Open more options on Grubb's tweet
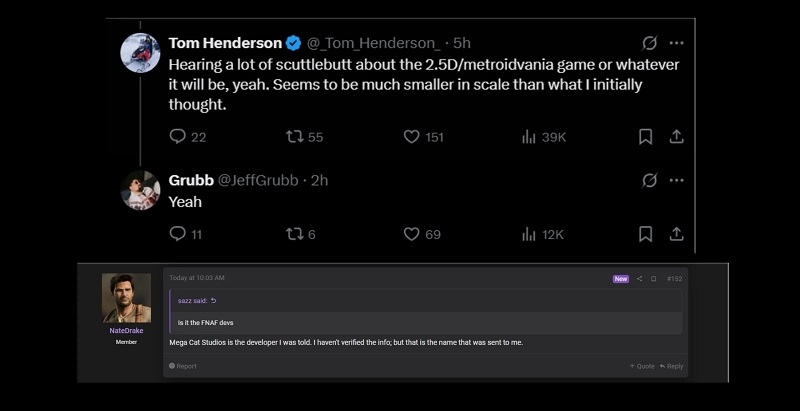800x411 pixels. click(x=677, y=180)
